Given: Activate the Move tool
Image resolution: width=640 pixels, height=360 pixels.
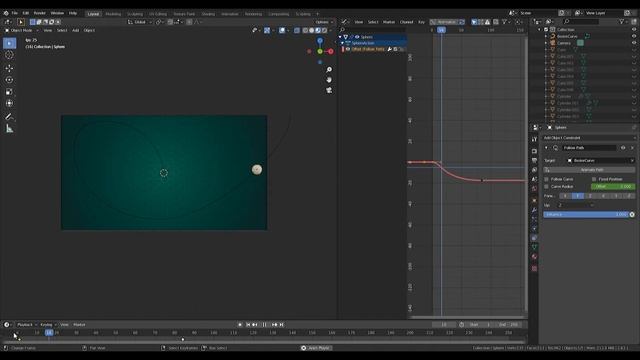Looking at the screenshot, I should [9, 68].
